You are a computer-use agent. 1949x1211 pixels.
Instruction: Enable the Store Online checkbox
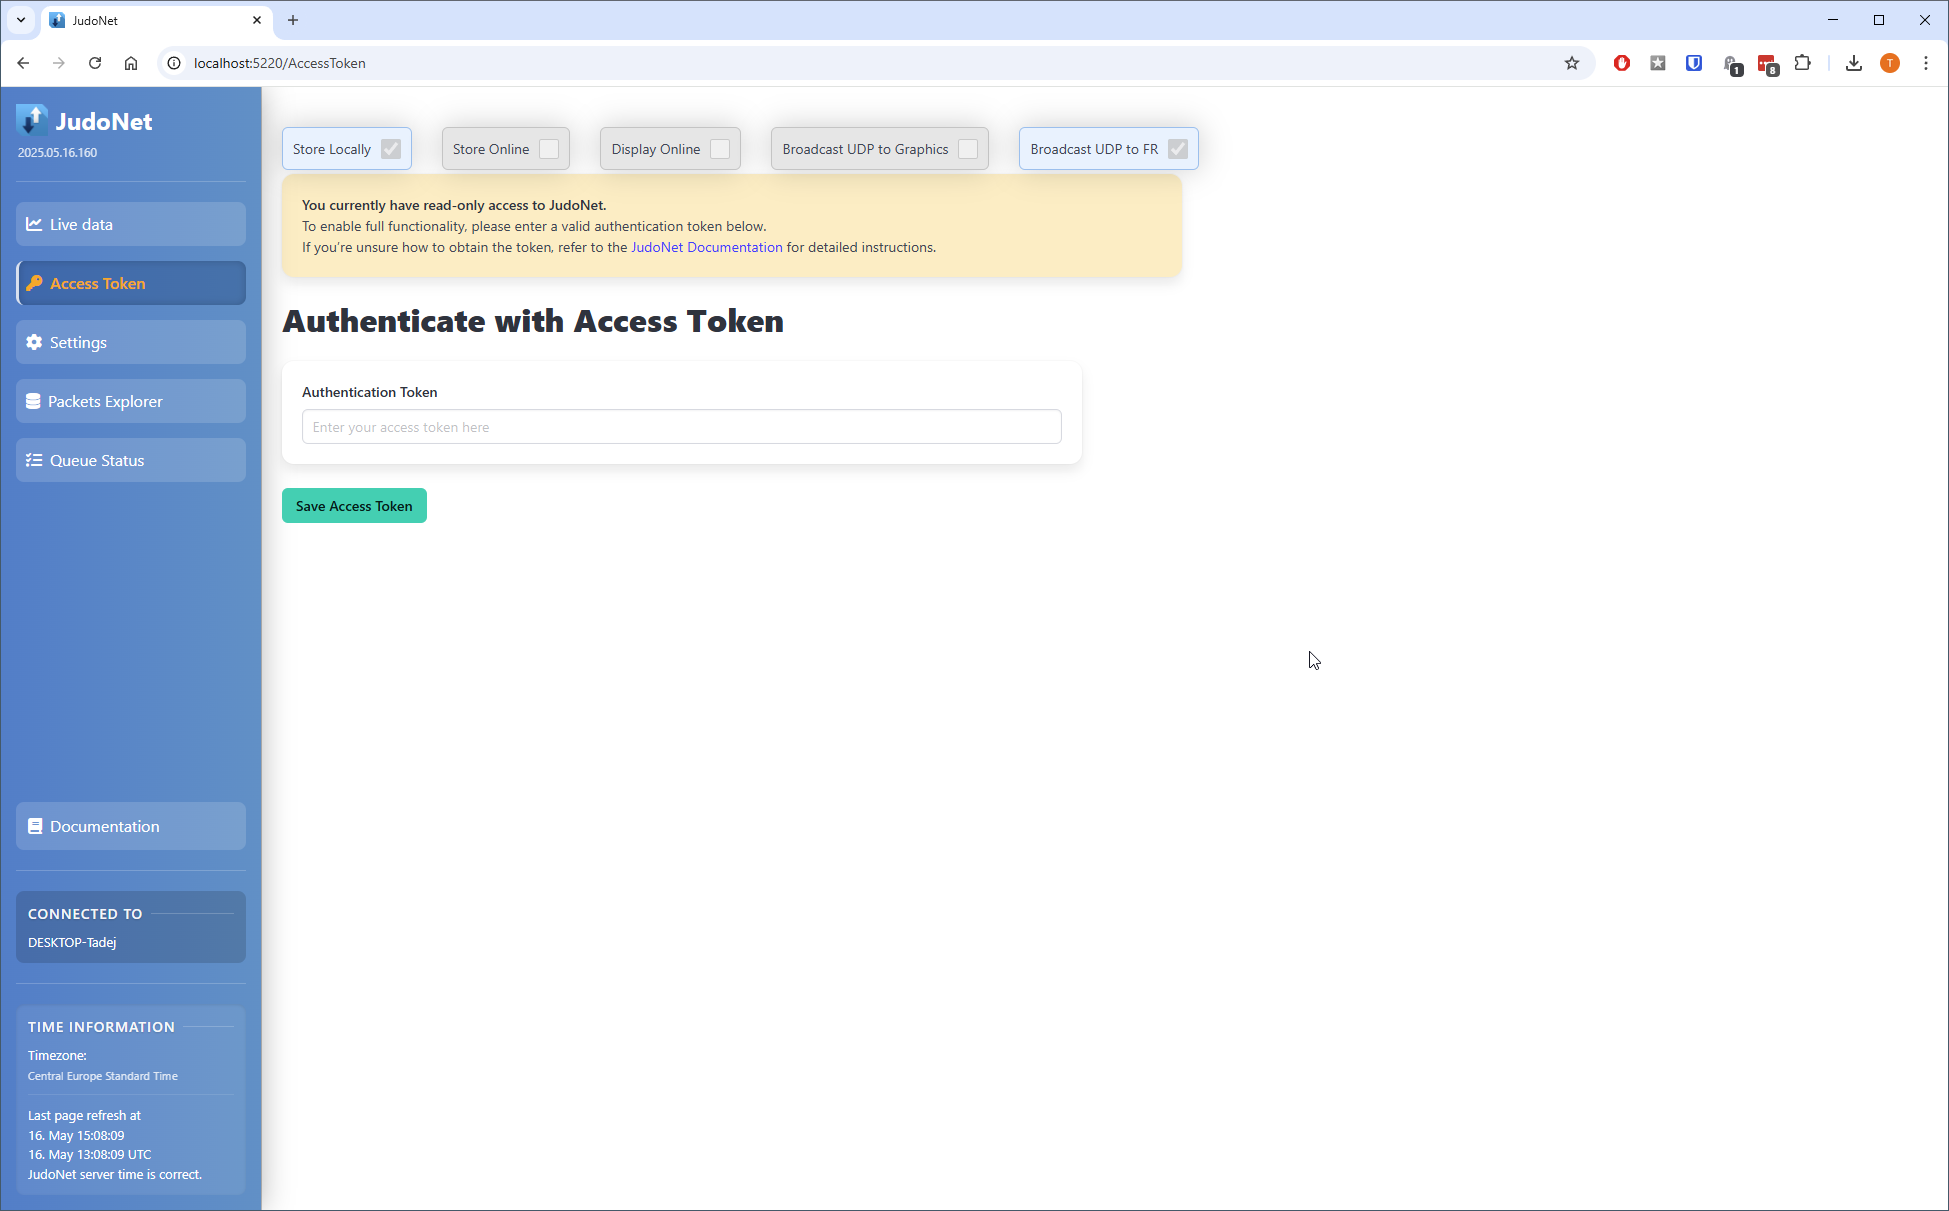coord(549,148)
